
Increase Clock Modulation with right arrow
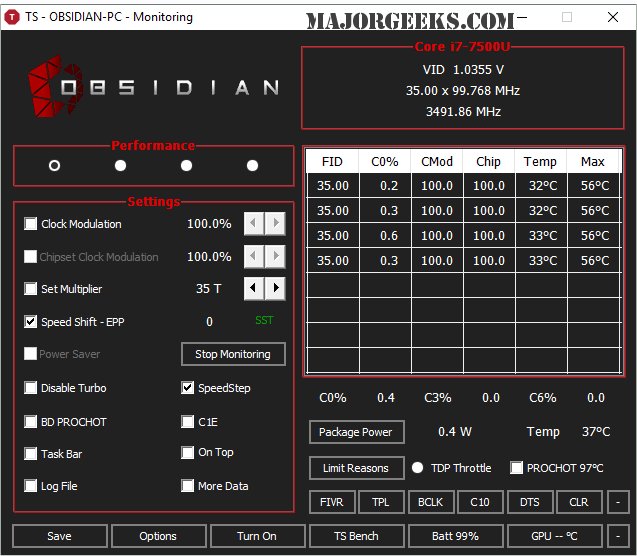point(275,223)
